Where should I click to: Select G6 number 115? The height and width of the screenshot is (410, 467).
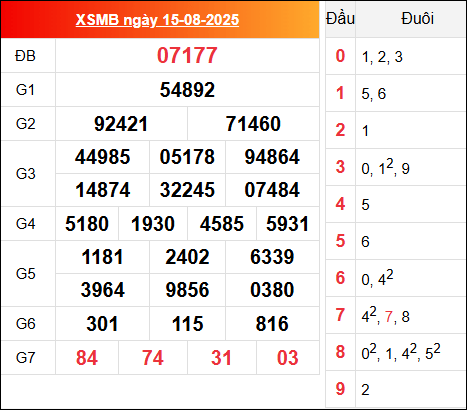point(187,324)
